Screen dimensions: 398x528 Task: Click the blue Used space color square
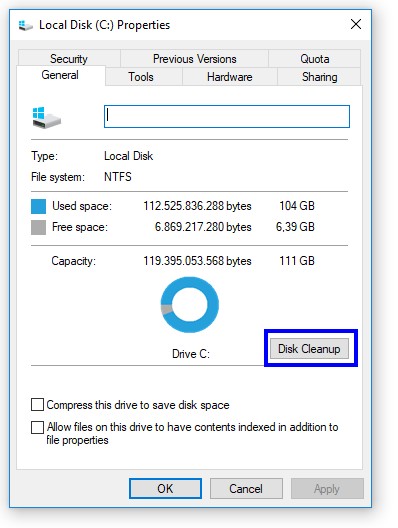38,206
